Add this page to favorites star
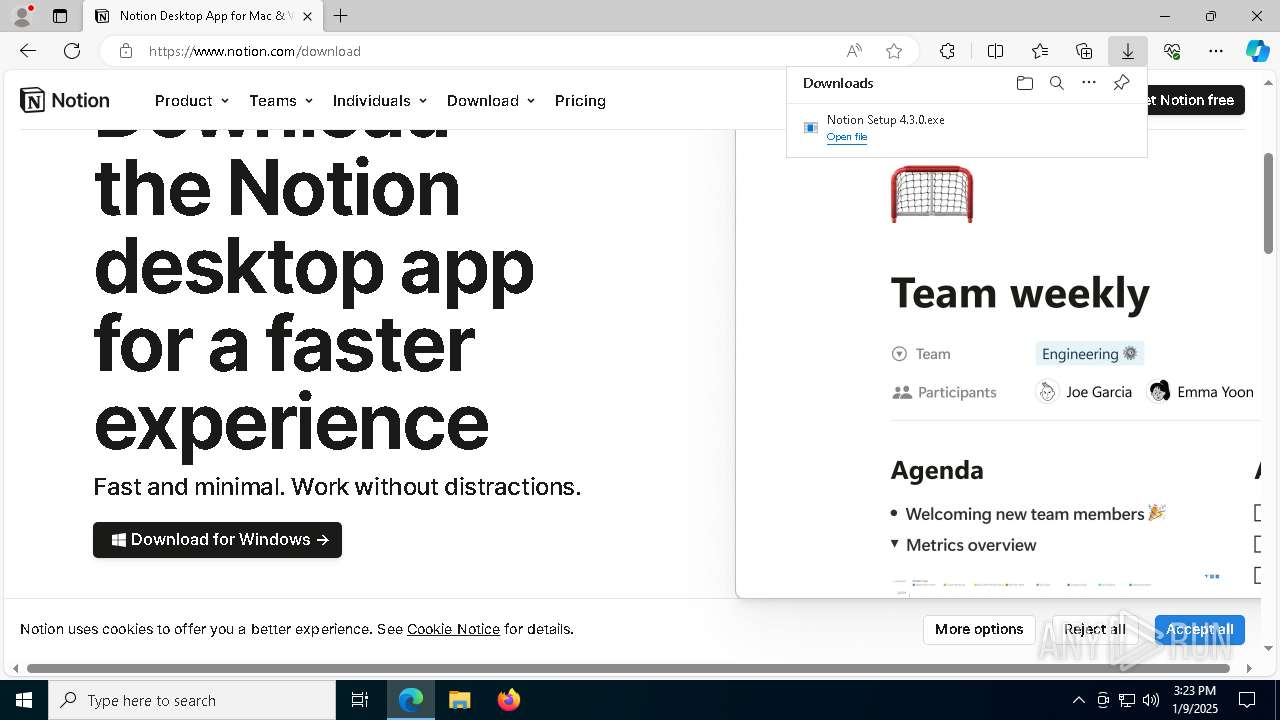This screenshot has width=1280, height=720. coord(894,51)
